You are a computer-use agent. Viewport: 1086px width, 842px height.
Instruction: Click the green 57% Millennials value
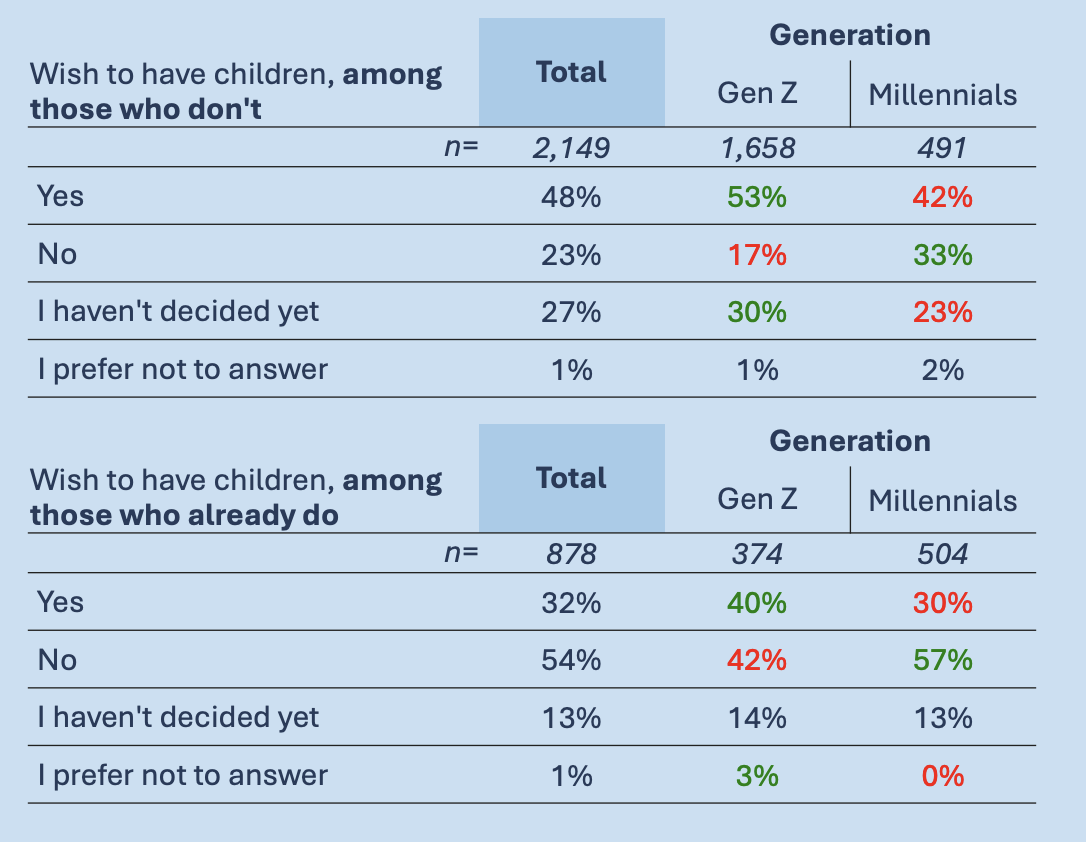point(943,660)
